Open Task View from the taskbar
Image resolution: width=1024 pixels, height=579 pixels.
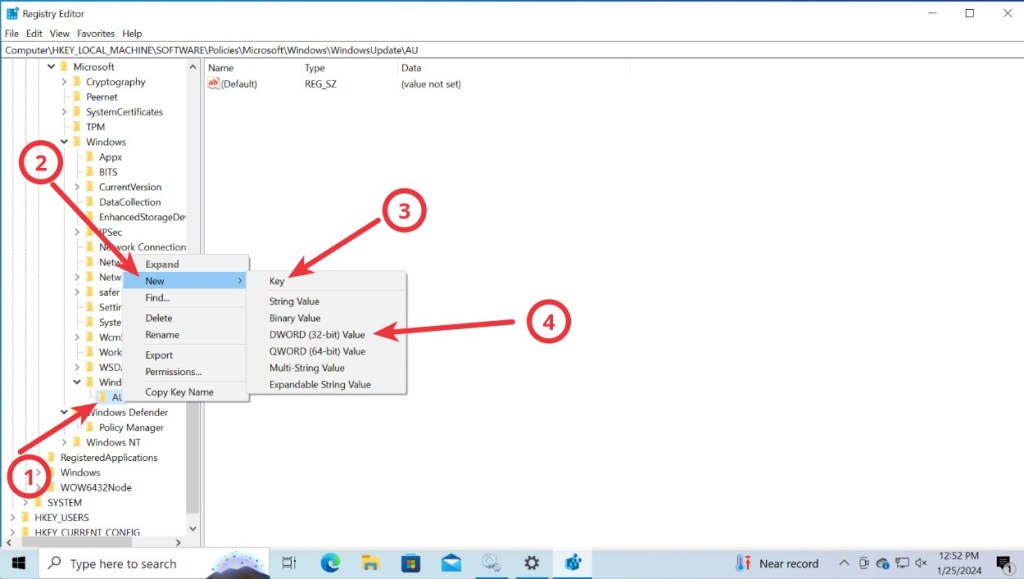pos(288,563)
